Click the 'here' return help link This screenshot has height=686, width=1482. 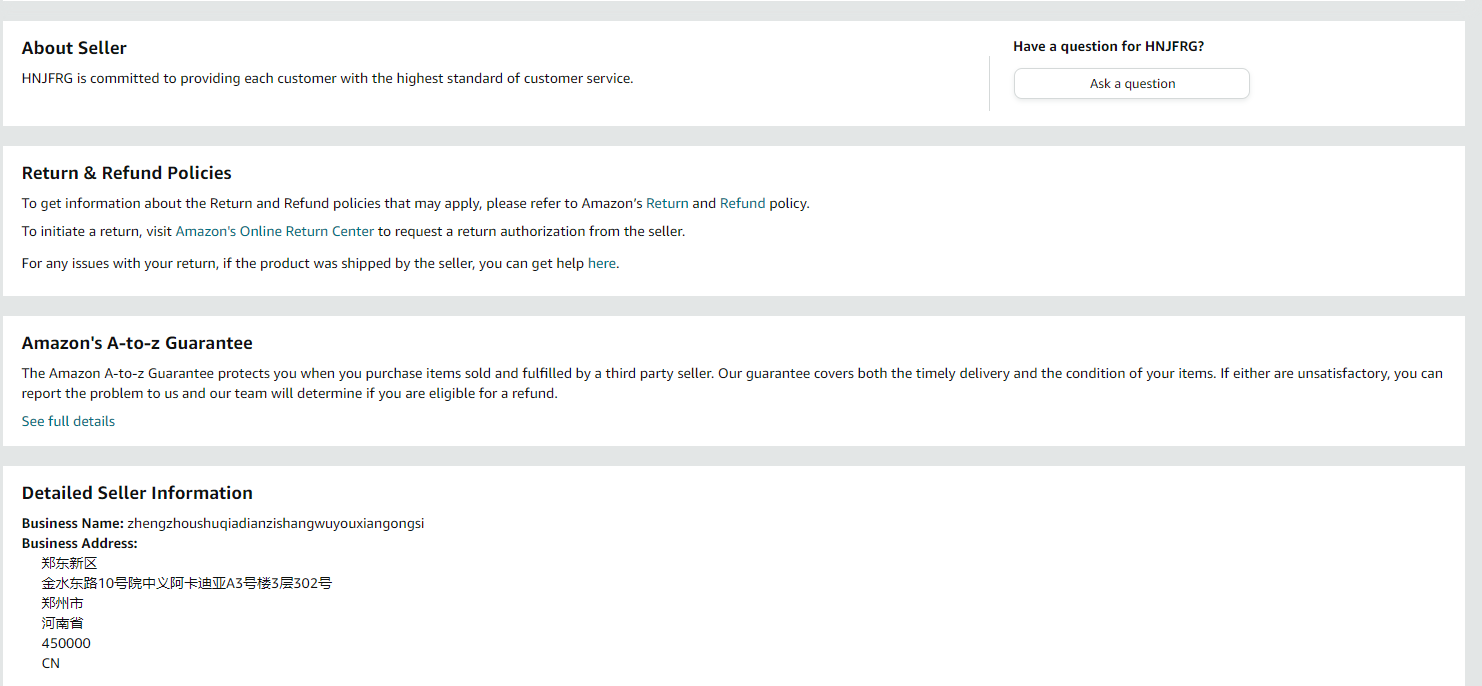click(601, 264)
